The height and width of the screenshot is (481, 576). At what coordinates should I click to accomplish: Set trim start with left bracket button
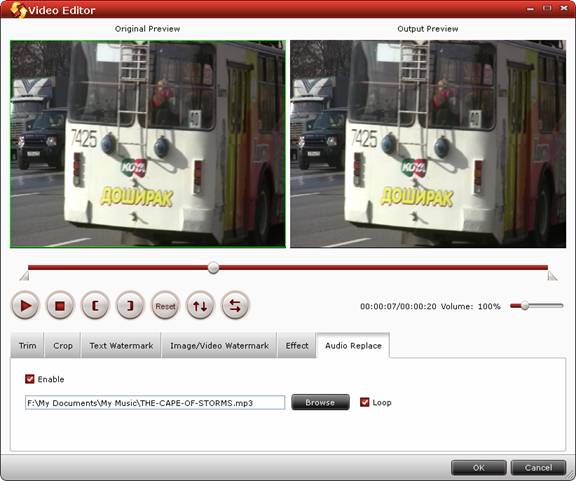(95, 305)
